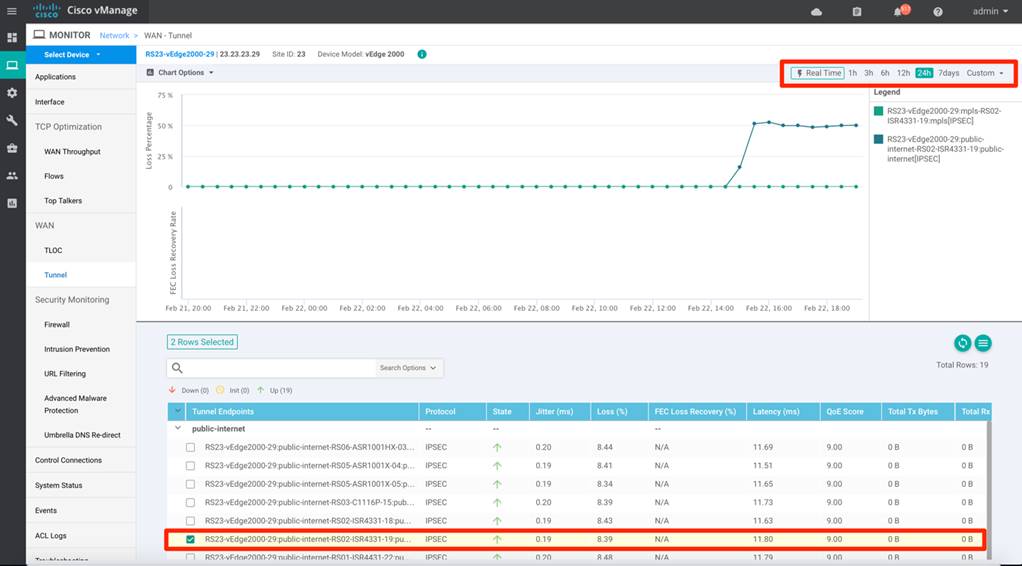Open the admin user dropdown
This screenshot has width=1022, height=566.
tap(990, 11)
